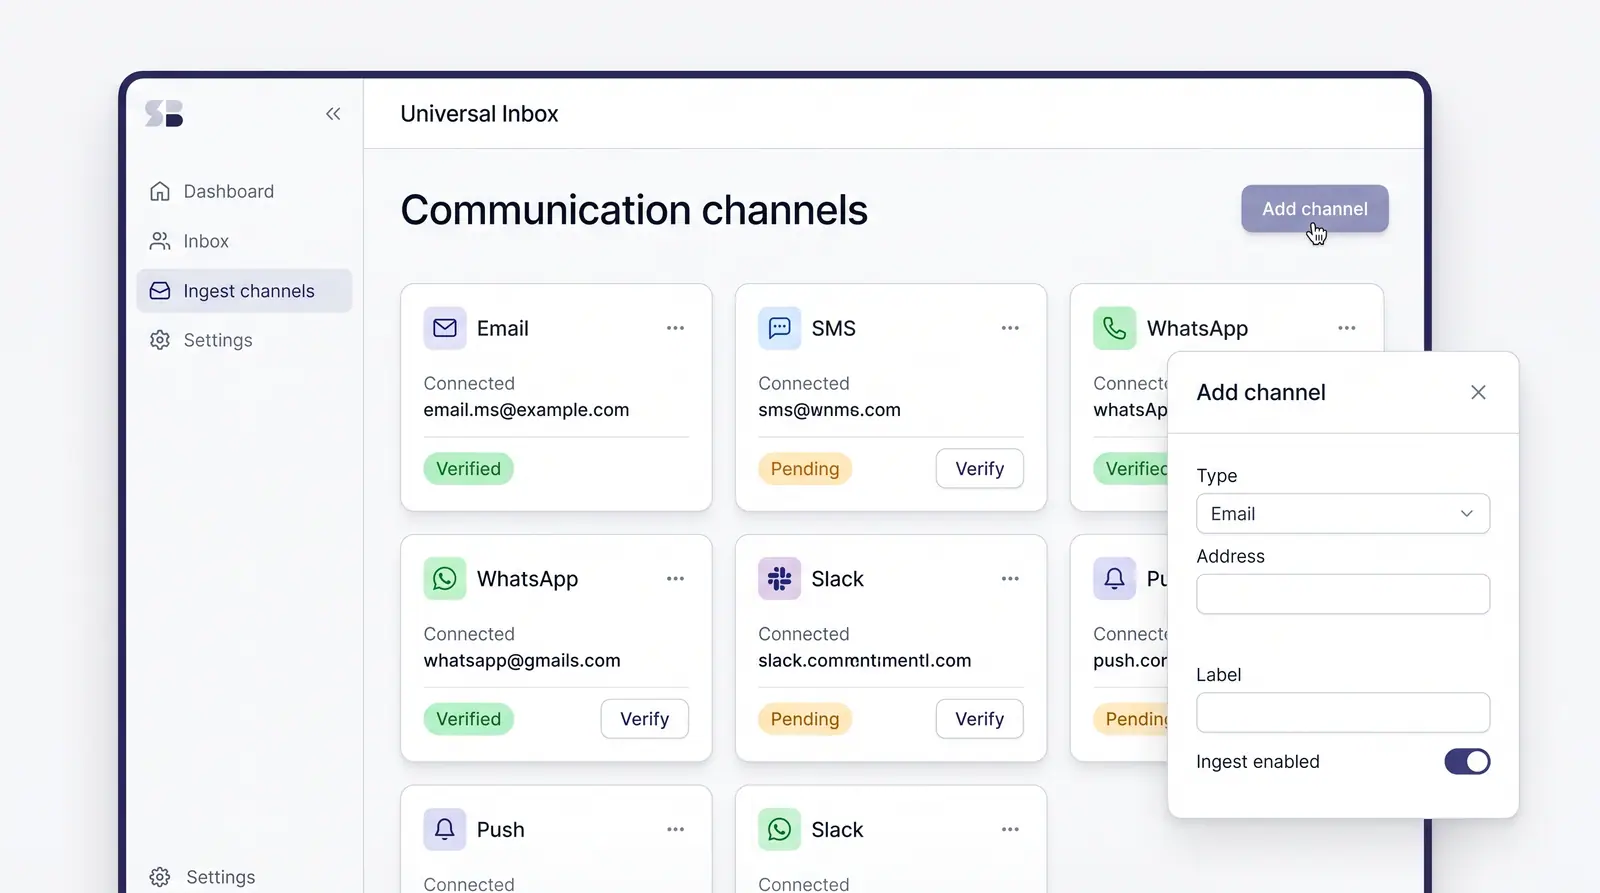
Task: Open the Type dropdown showing Email
Action: pyautogui.click(x=1343, y=514)
